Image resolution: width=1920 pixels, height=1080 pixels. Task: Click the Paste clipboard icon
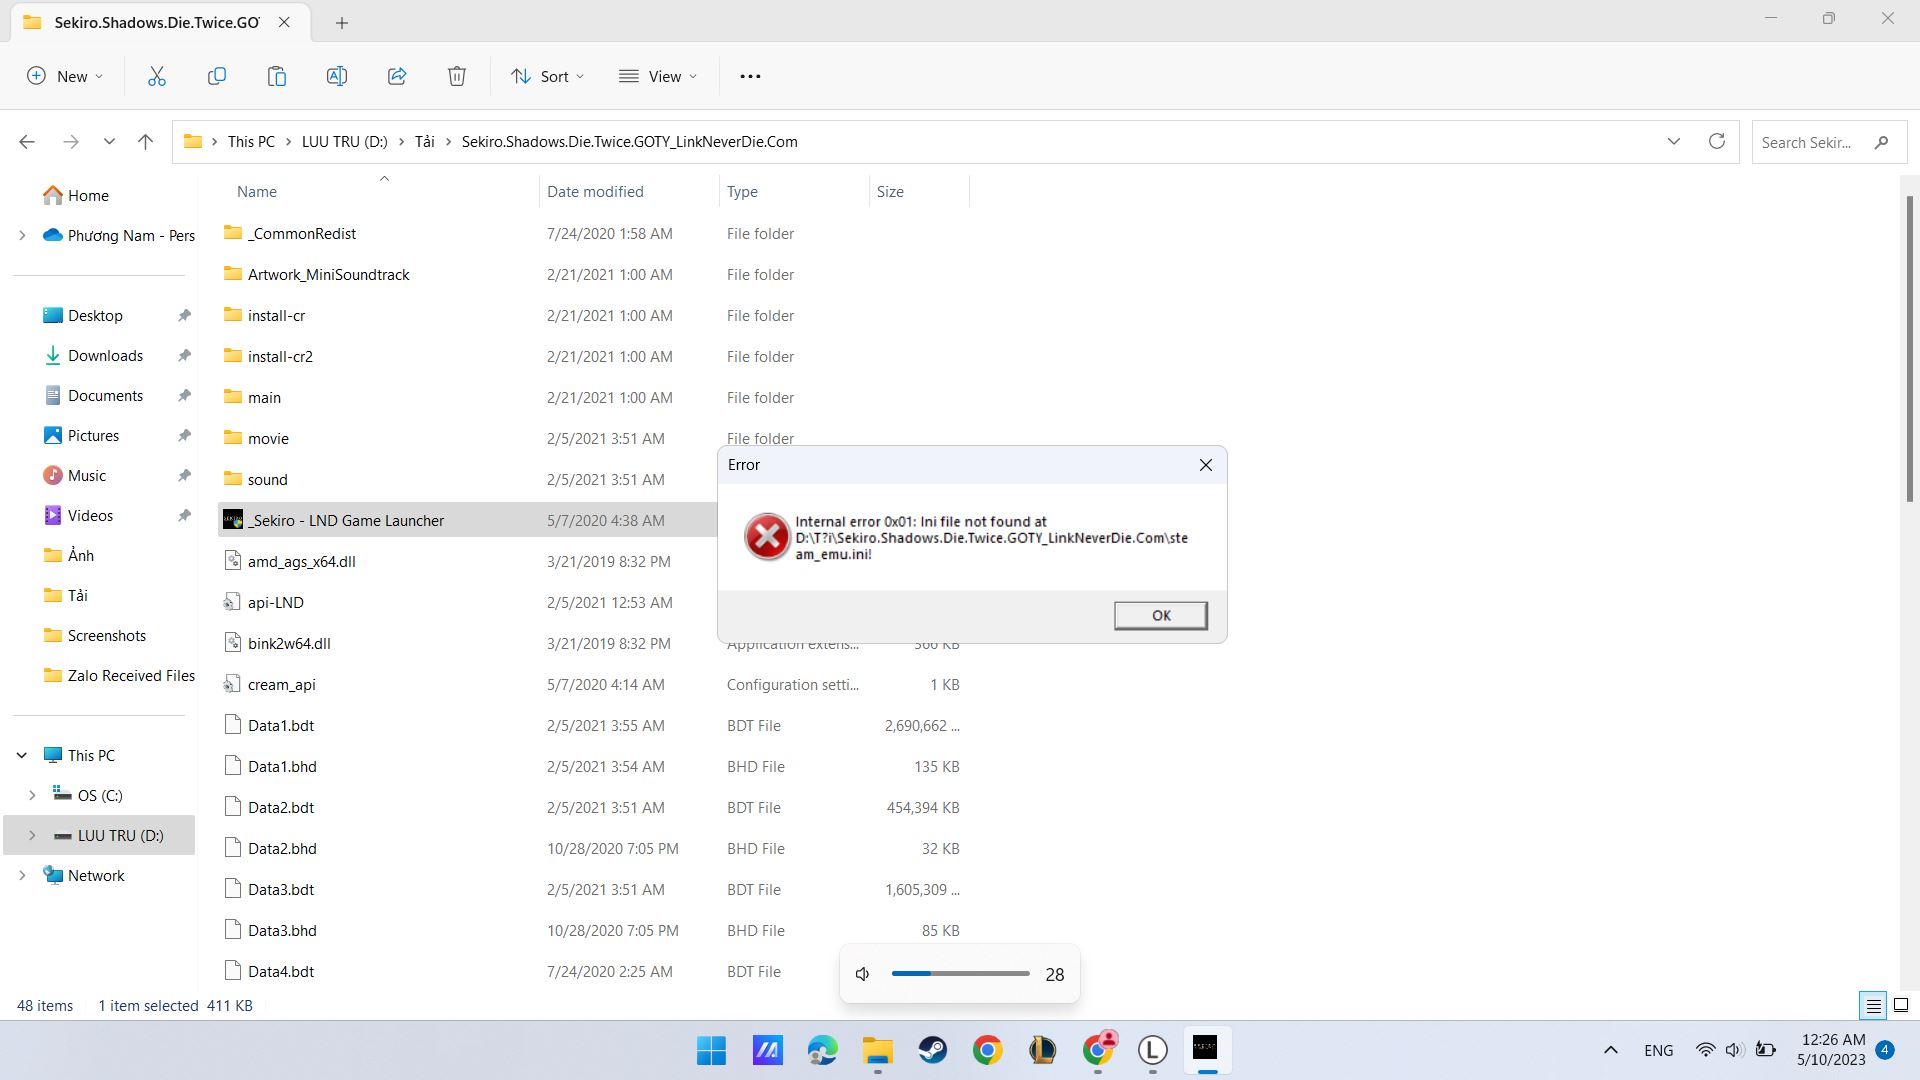[x=277, y=76]
